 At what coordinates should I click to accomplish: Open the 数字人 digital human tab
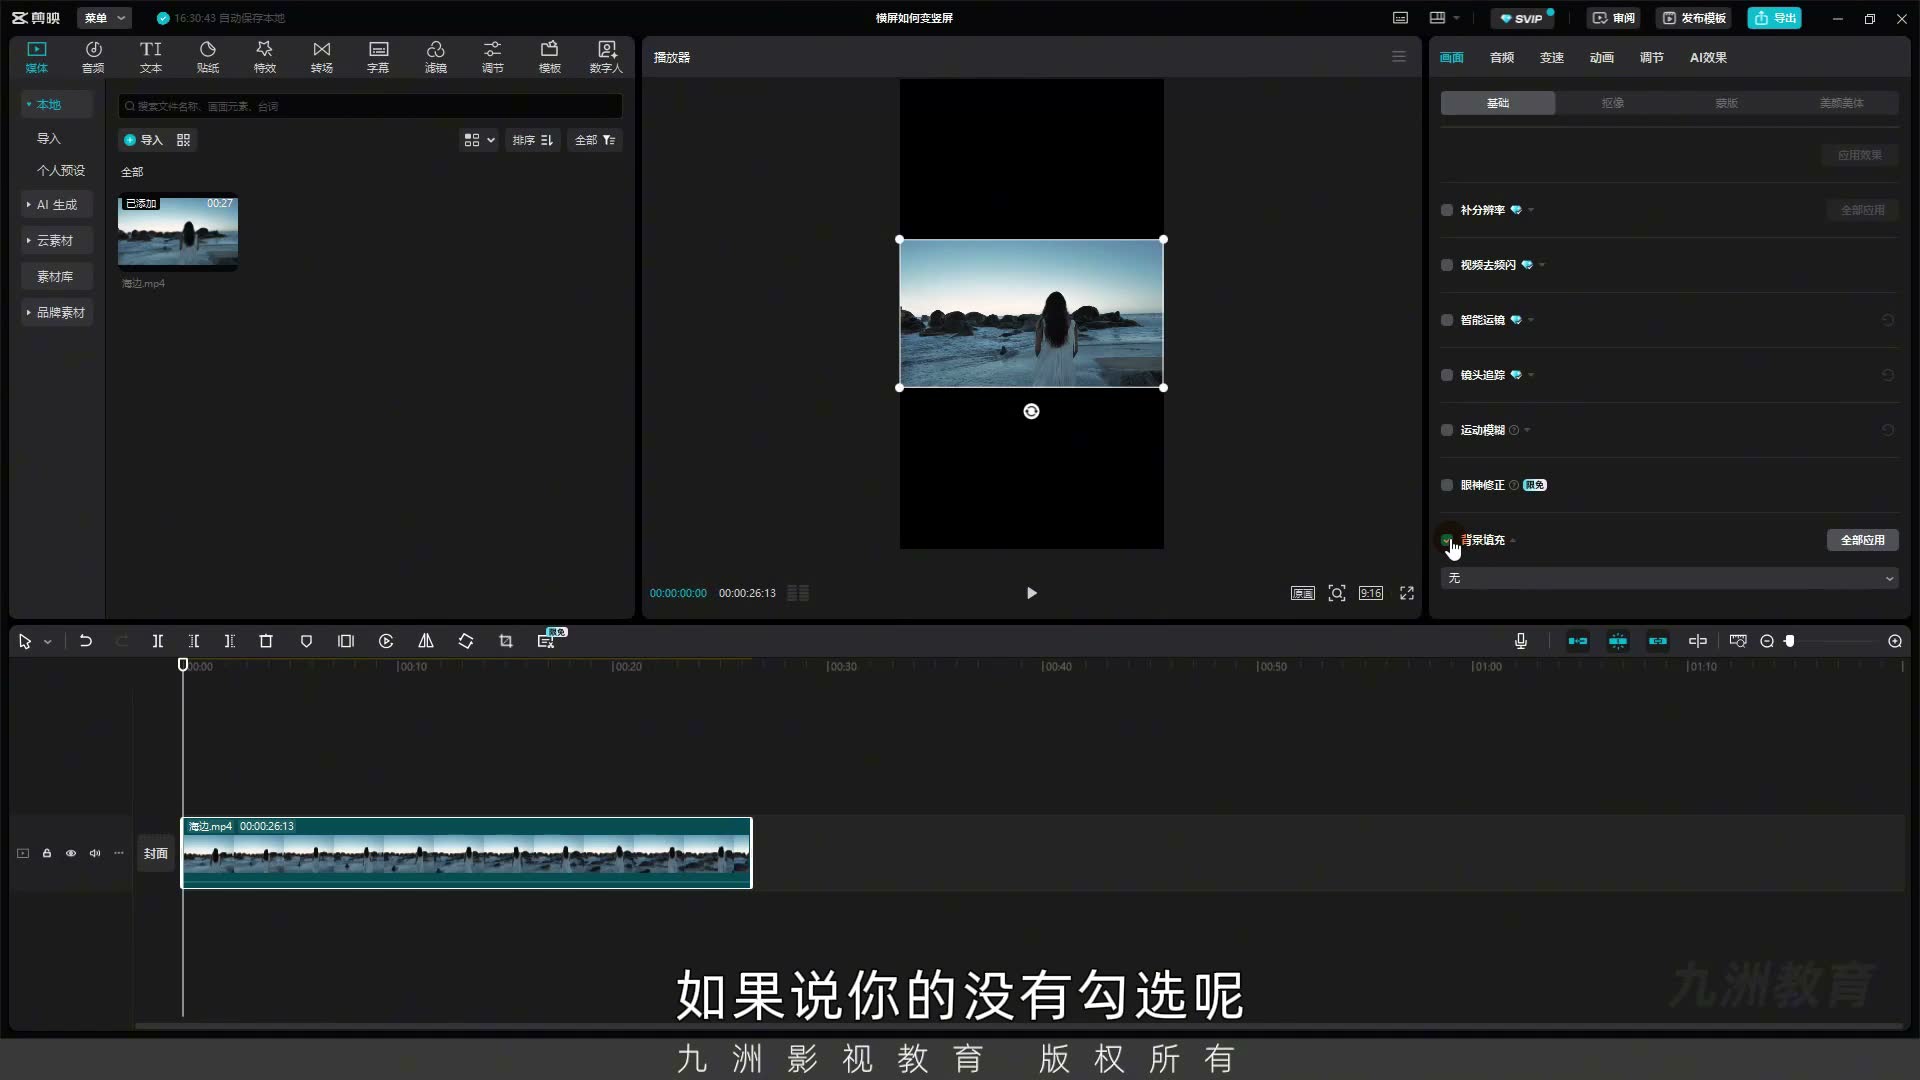[x=606, y=57]
